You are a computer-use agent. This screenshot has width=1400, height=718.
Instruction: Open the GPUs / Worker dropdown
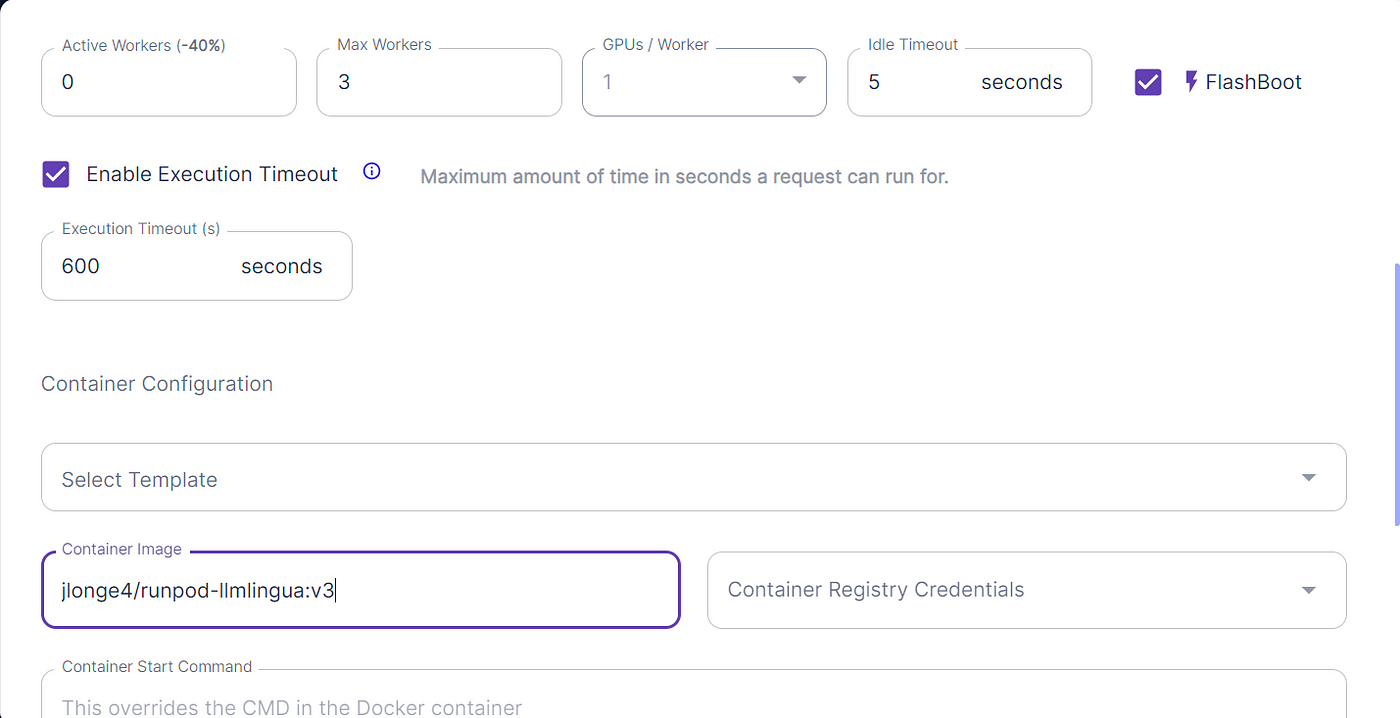(704, 82)
